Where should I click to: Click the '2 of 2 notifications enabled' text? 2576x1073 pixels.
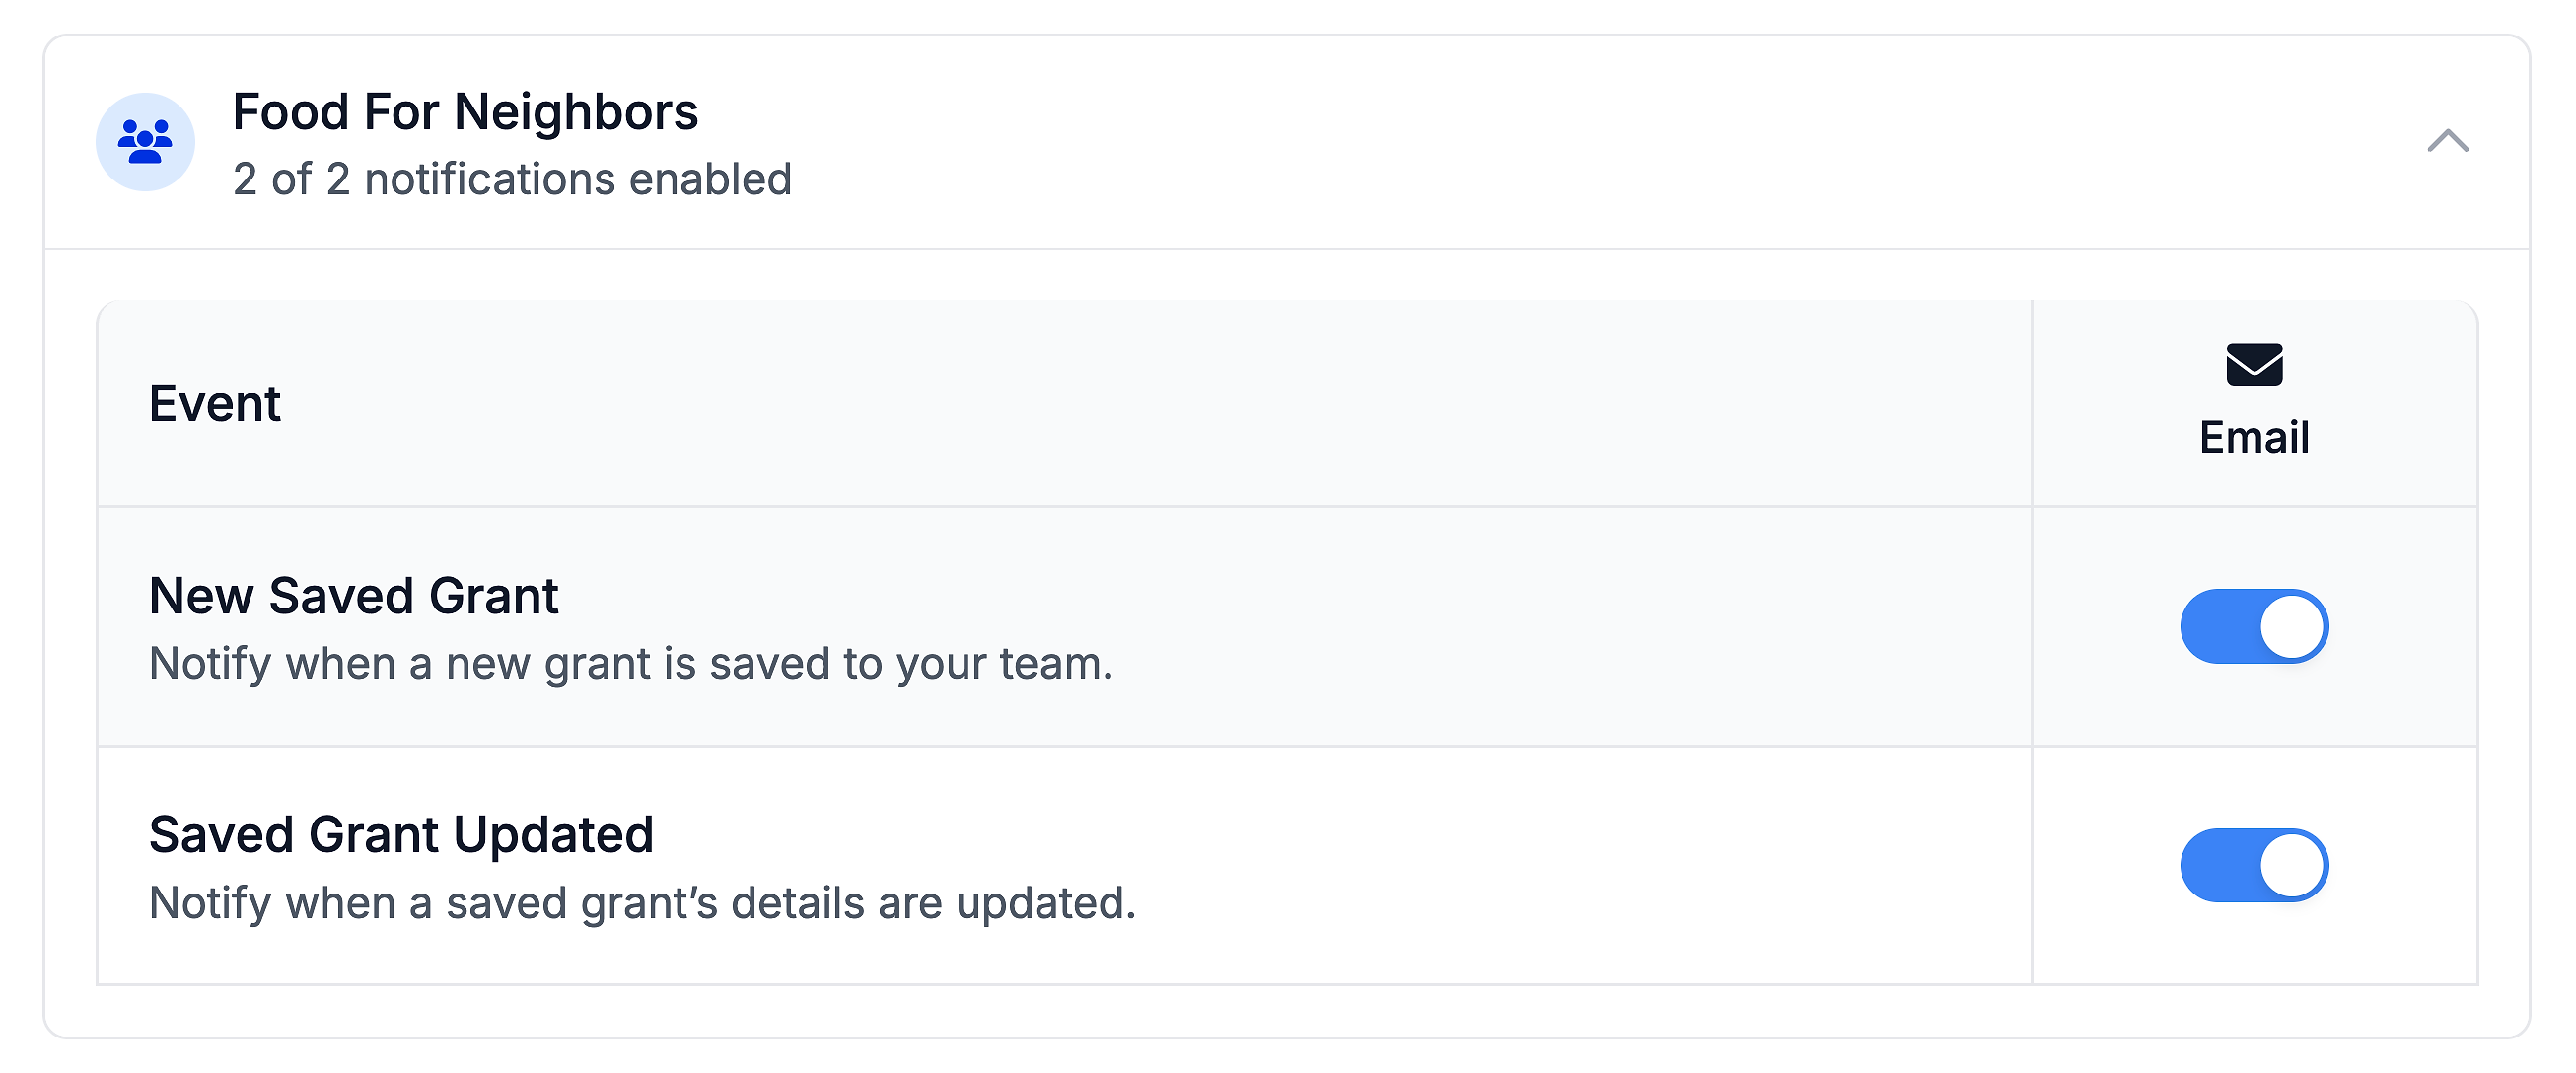point(512,180)
